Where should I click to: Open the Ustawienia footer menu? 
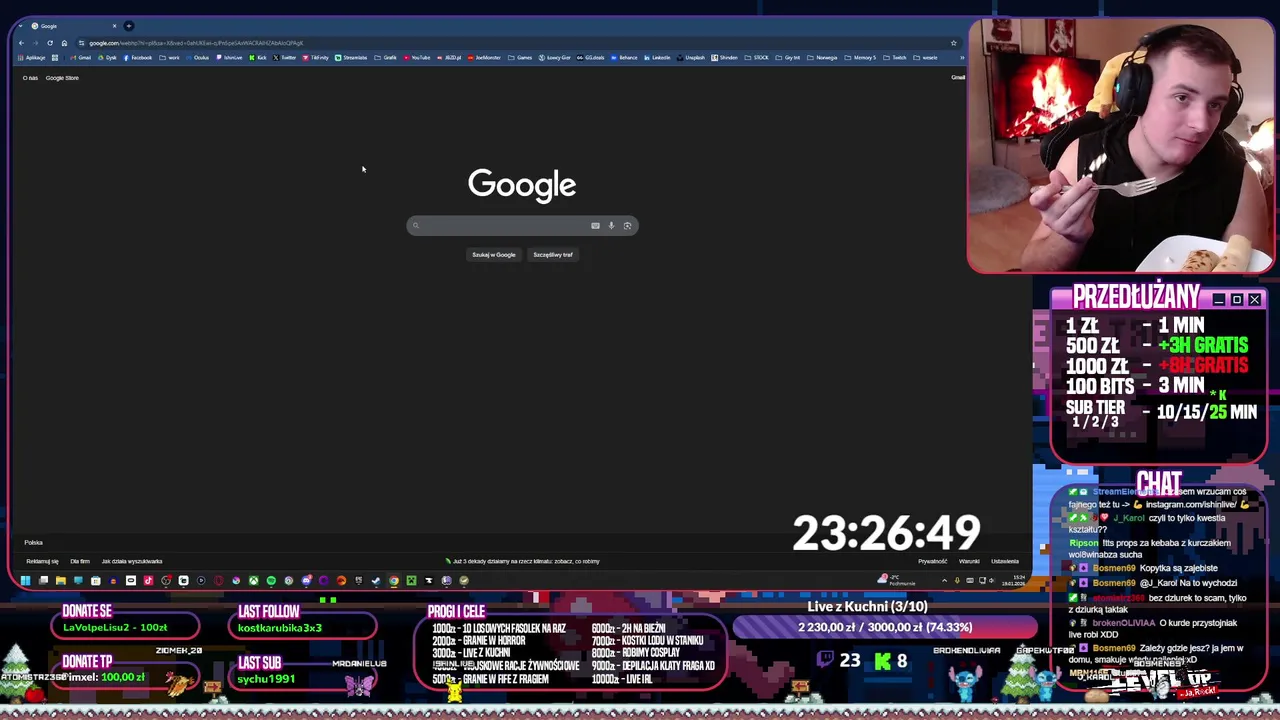click(1005, 561)
